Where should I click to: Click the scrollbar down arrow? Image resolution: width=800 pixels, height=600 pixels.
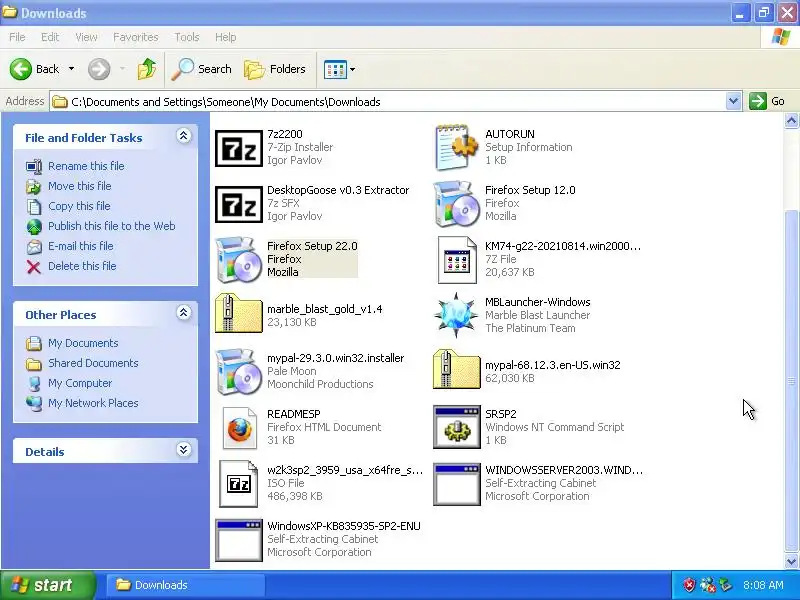tap(791, 561)
